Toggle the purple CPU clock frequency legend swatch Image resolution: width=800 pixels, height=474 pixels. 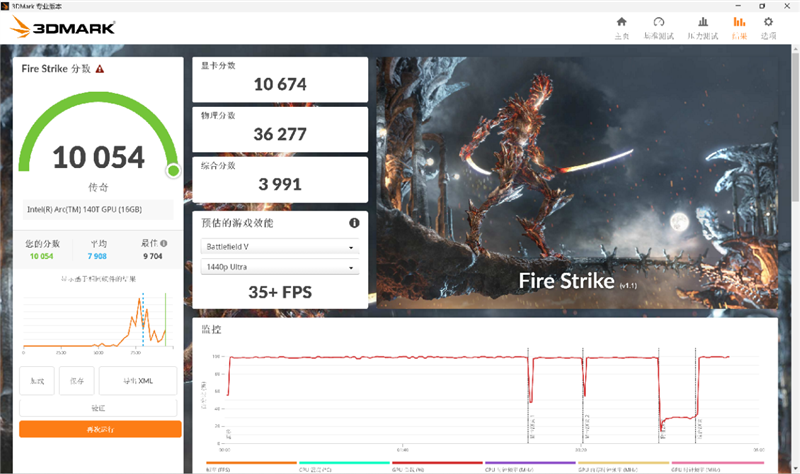click(530, 463)
